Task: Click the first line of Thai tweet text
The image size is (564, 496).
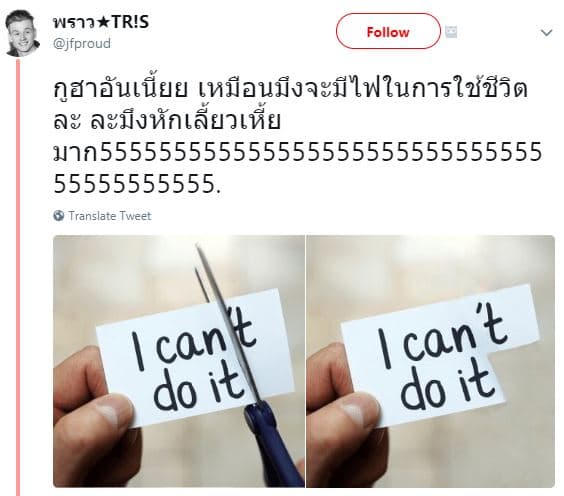Action: [x=290, y=88]
